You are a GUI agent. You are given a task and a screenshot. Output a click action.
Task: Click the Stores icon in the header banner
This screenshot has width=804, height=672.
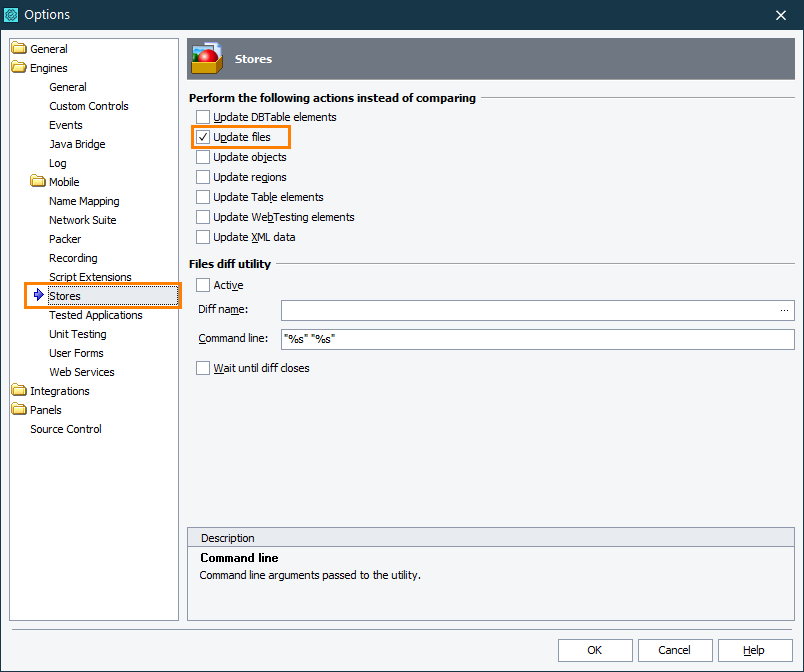pyautogui.click(x=205, y=58)
